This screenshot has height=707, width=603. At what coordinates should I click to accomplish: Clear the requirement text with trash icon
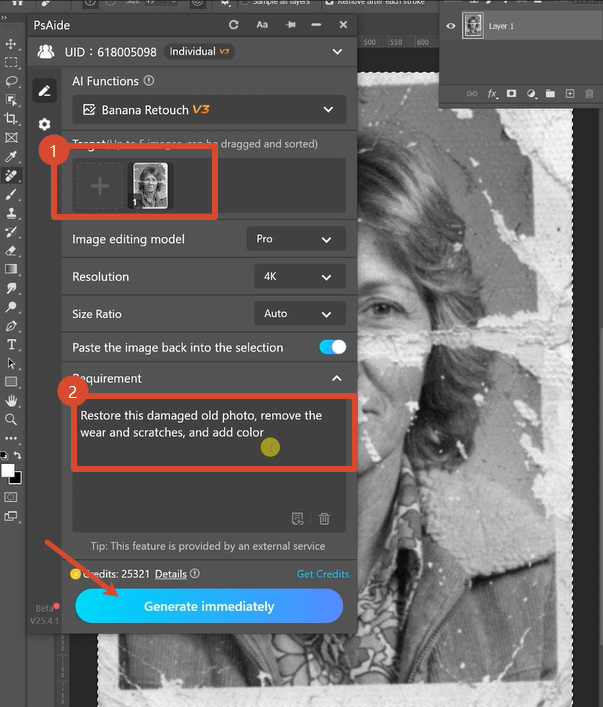click(324, 519)
